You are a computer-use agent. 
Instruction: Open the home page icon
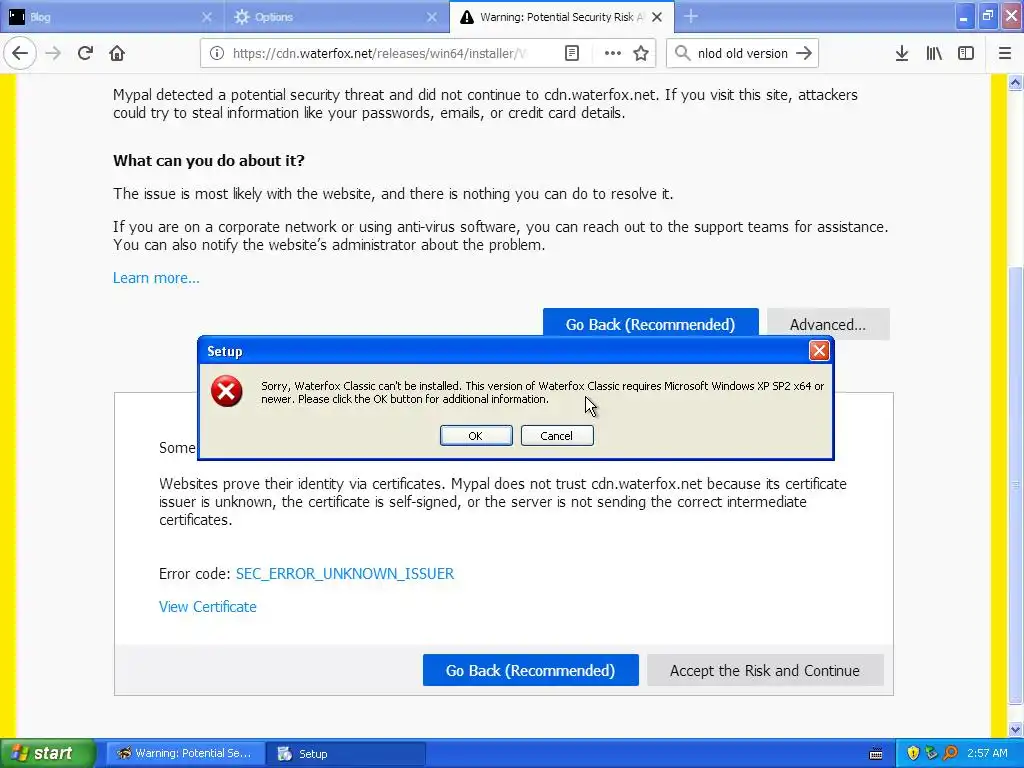point(117,53)
